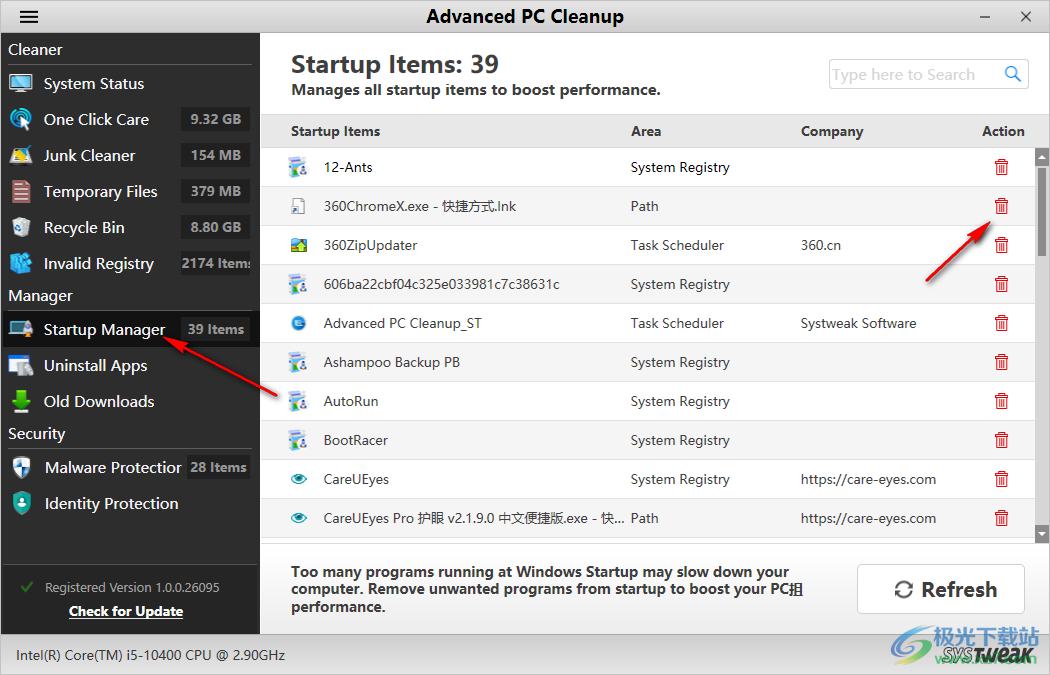This screenshot has height=675, width=1050.
Task: Delete the BootRacer startup item
Action: 1001,440
